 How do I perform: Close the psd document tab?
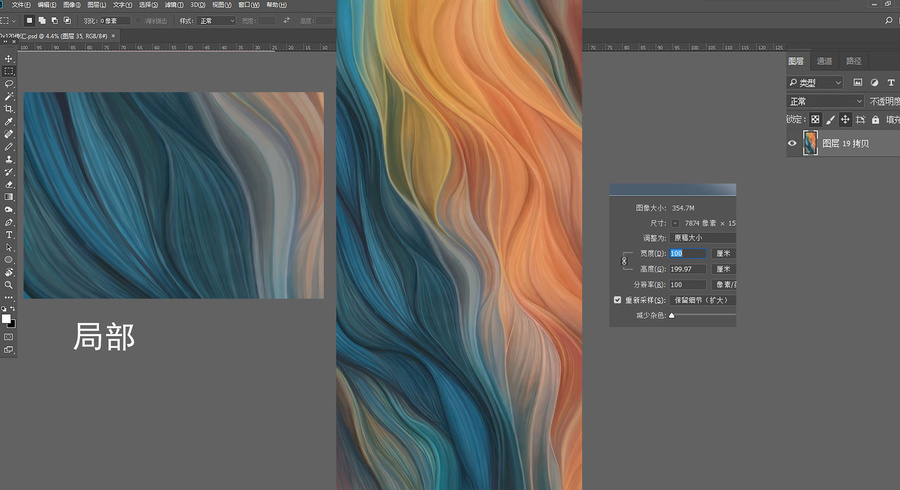click(x=113, y=36)
